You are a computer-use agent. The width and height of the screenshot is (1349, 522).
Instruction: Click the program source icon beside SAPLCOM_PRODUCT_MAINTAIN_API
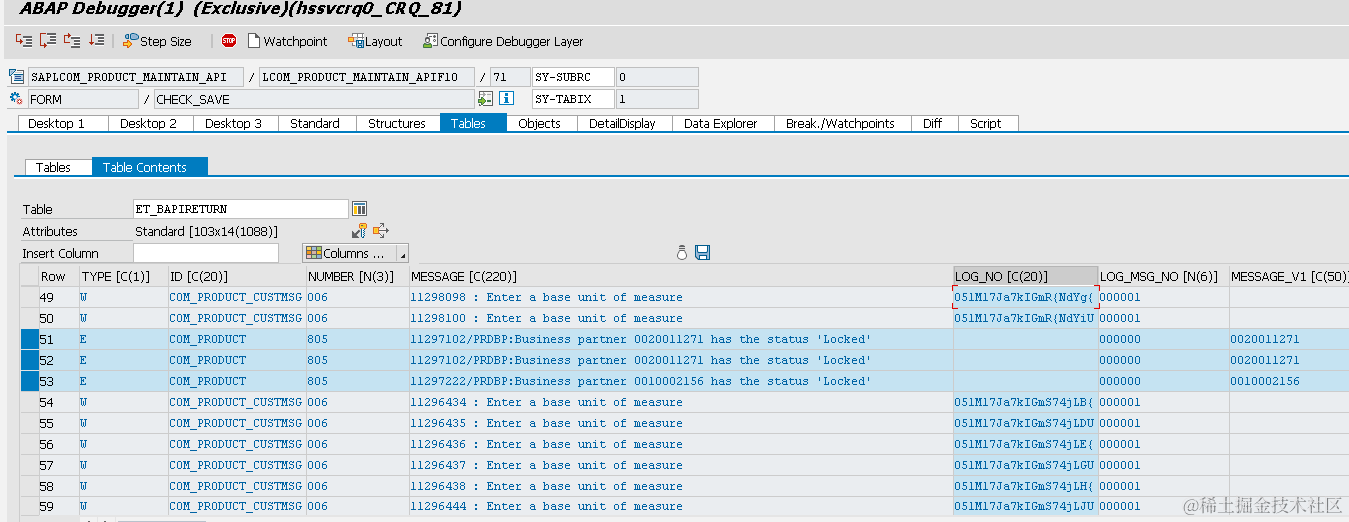pos(16,77)
